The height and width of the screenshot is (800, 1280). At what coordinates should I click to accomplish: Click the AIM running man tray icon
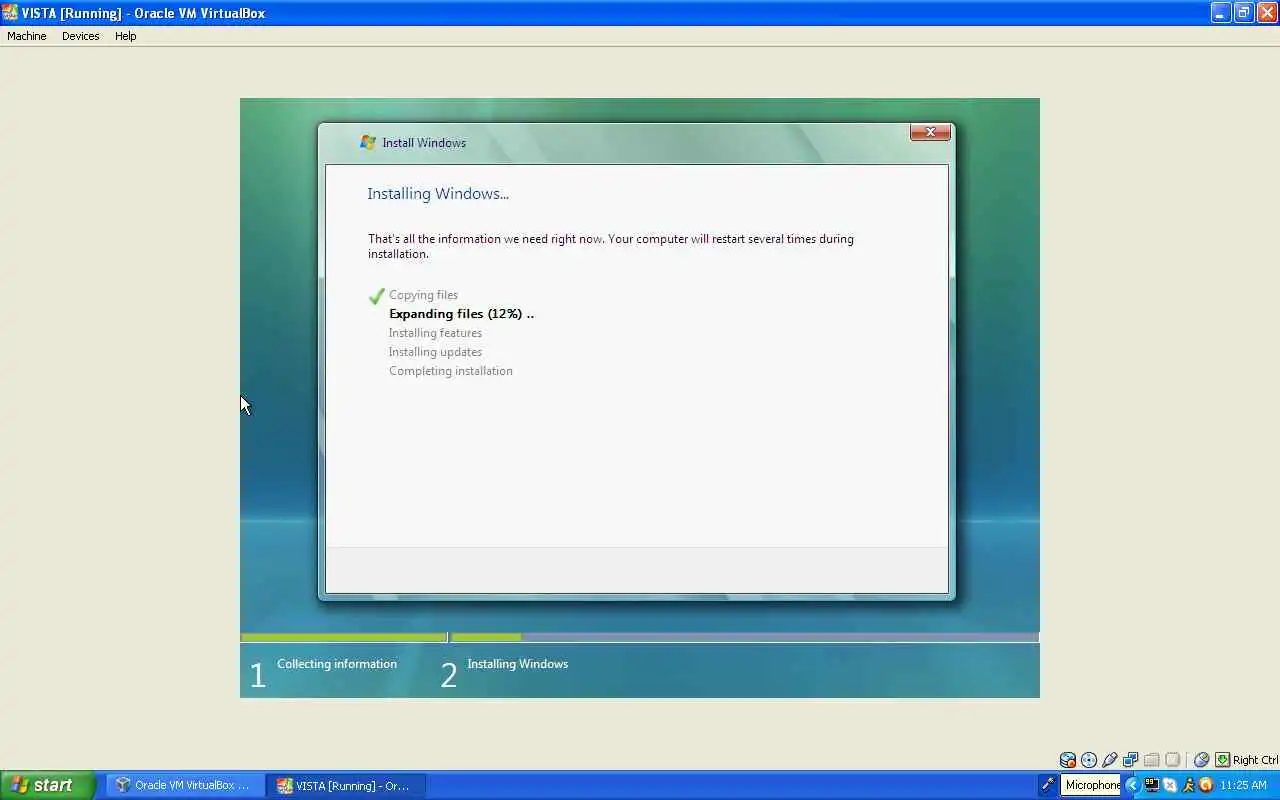[1189, 785]
